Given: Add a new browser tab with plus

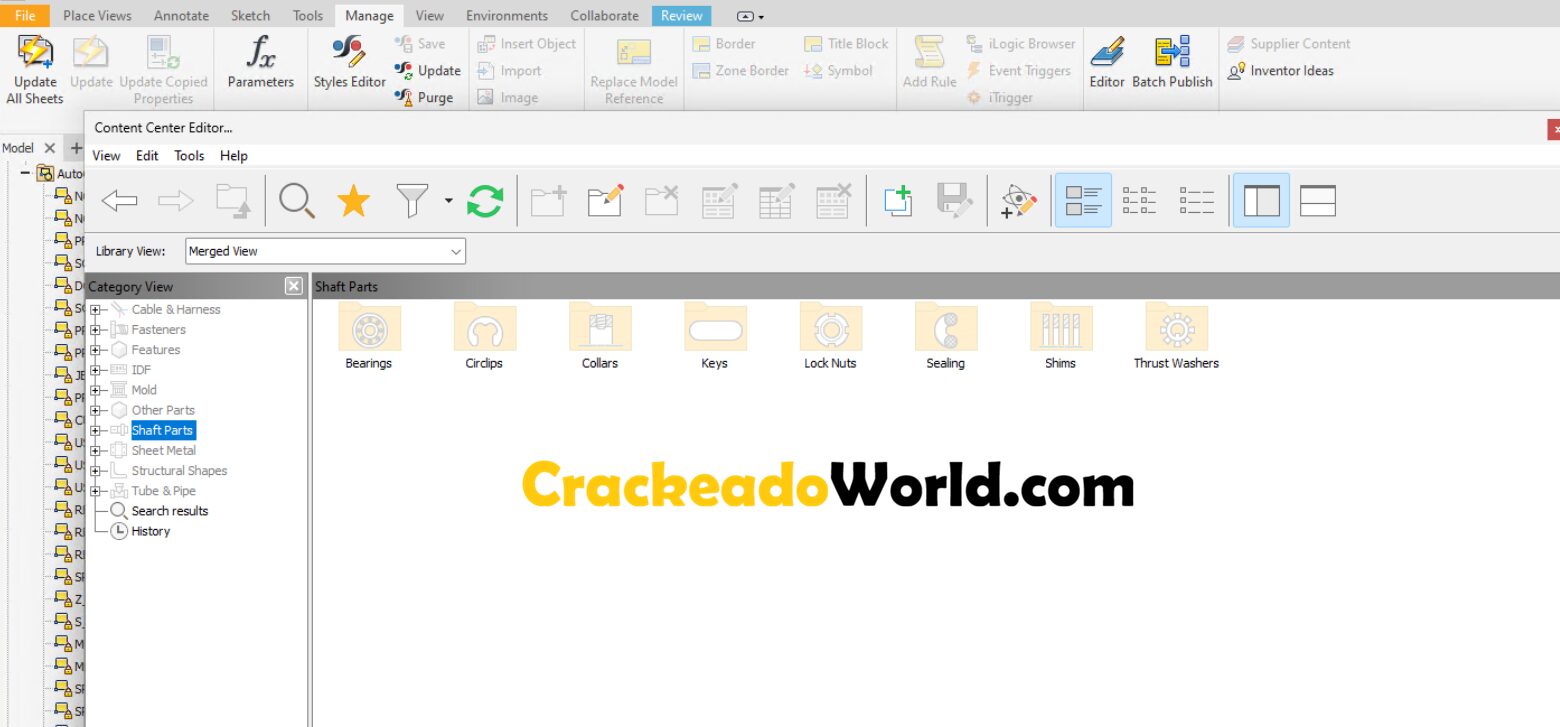Looking at the screenshot, I should coord(76,148).
